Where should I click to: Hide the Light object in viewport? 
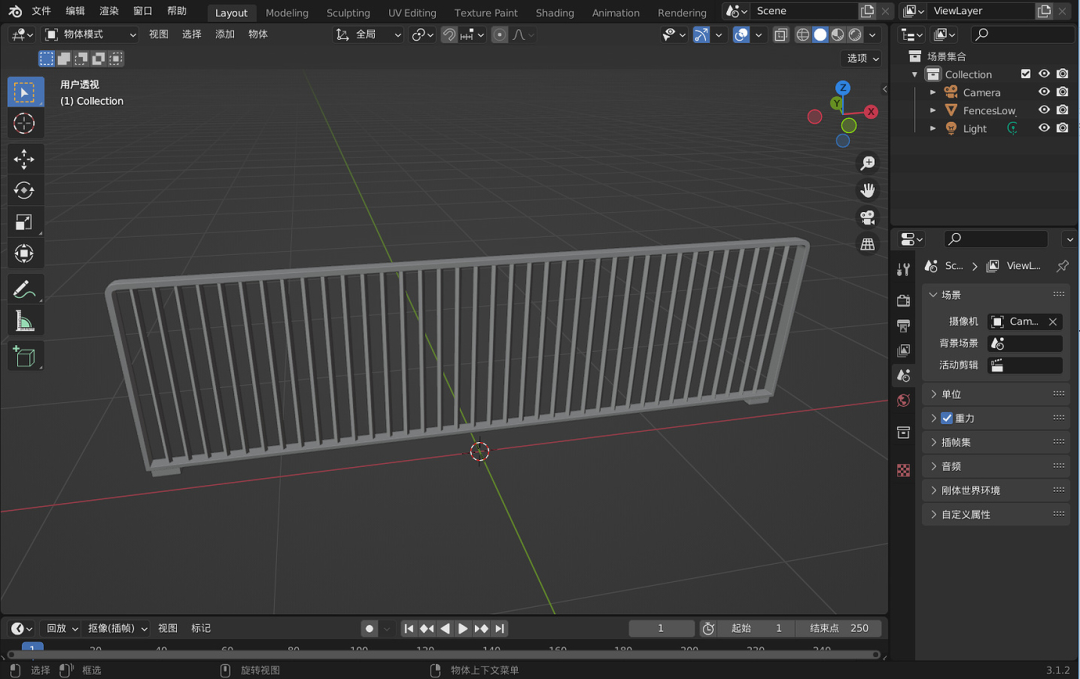point(1044,127)
